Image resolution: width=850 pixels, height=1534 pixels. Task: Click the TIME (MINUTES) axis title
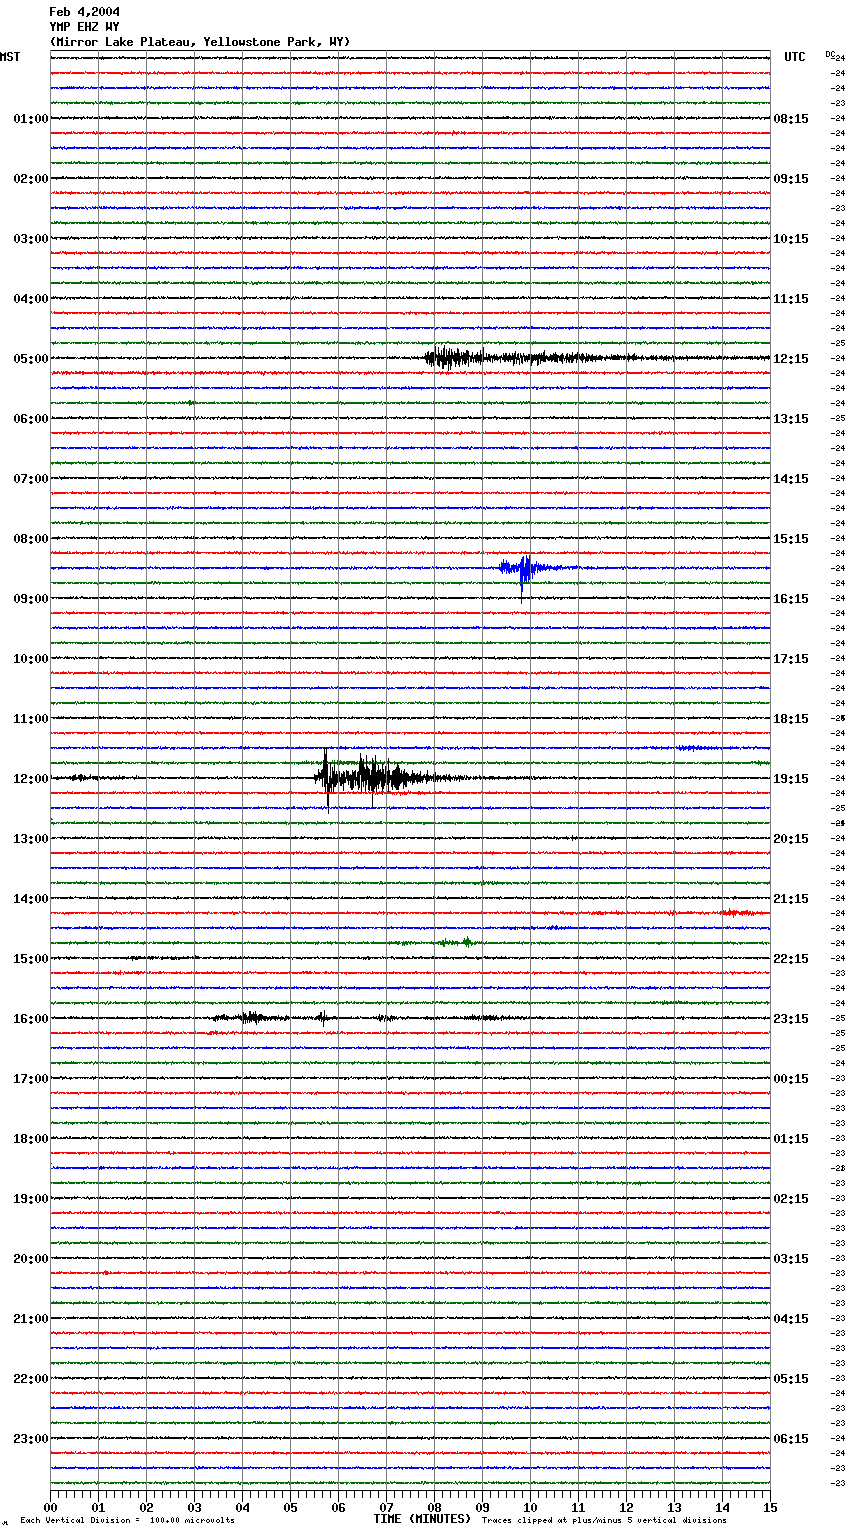[422, 1519]
